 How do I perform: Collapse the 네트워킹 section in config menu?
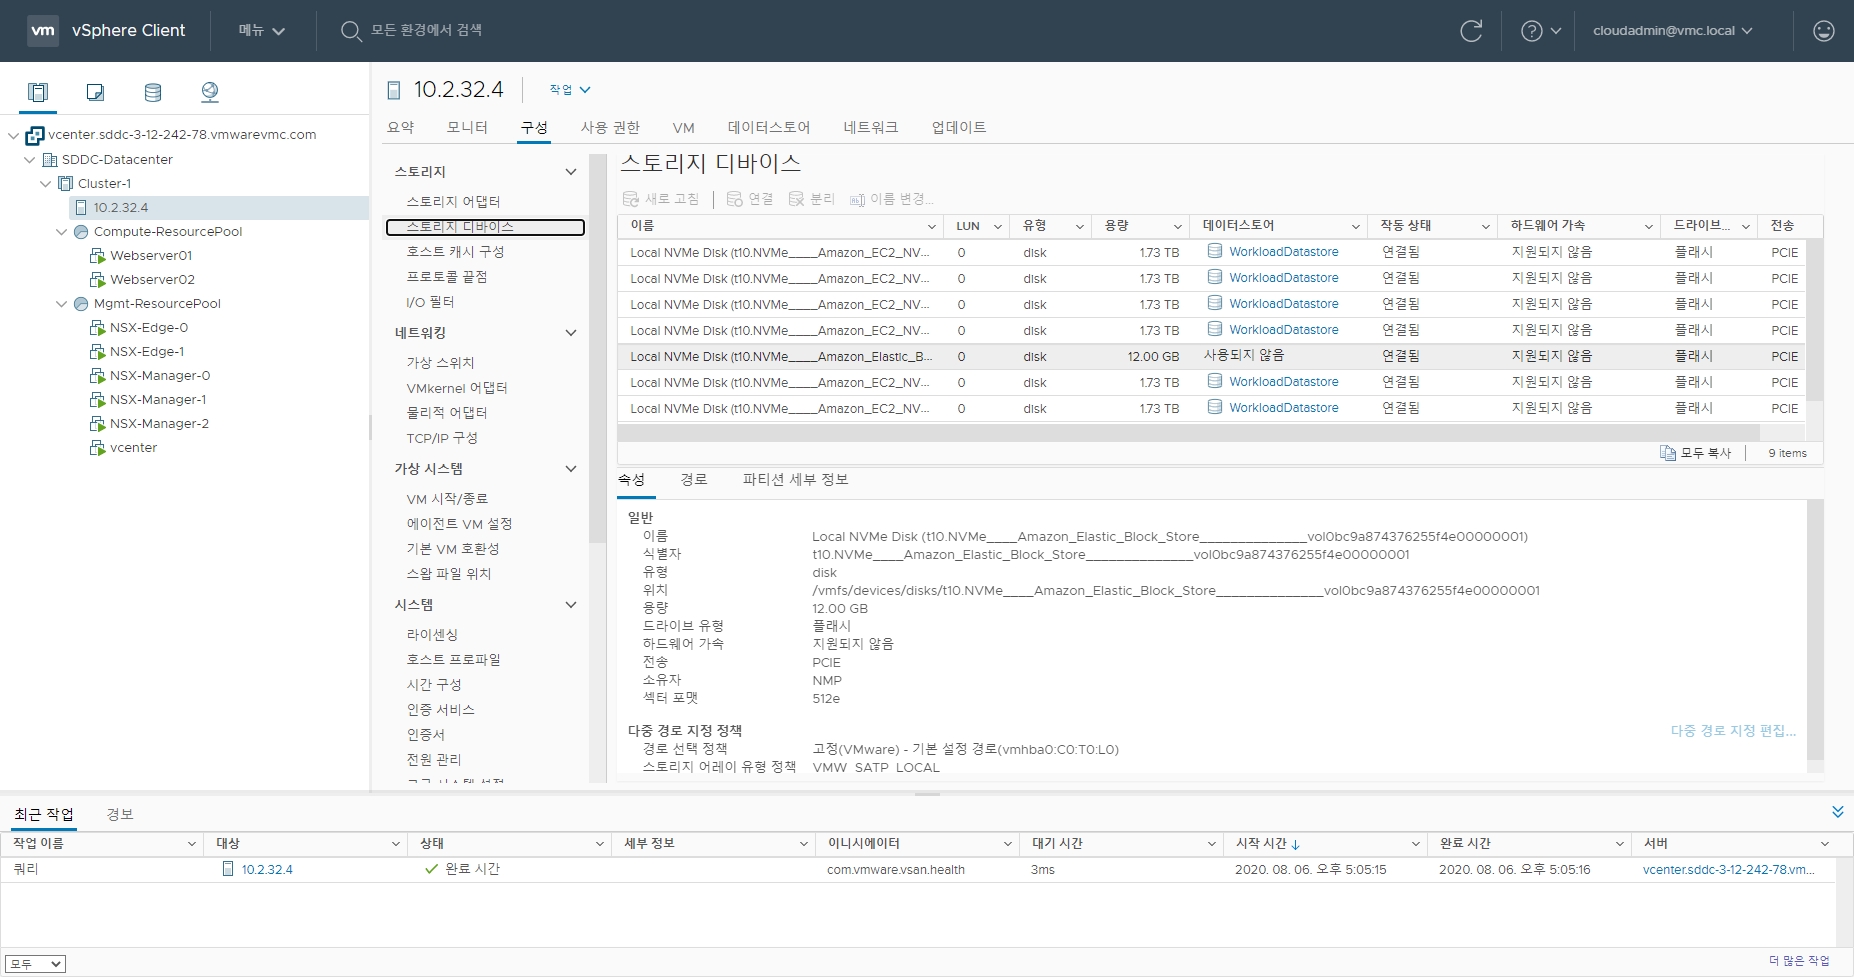[x=571, y=333]
